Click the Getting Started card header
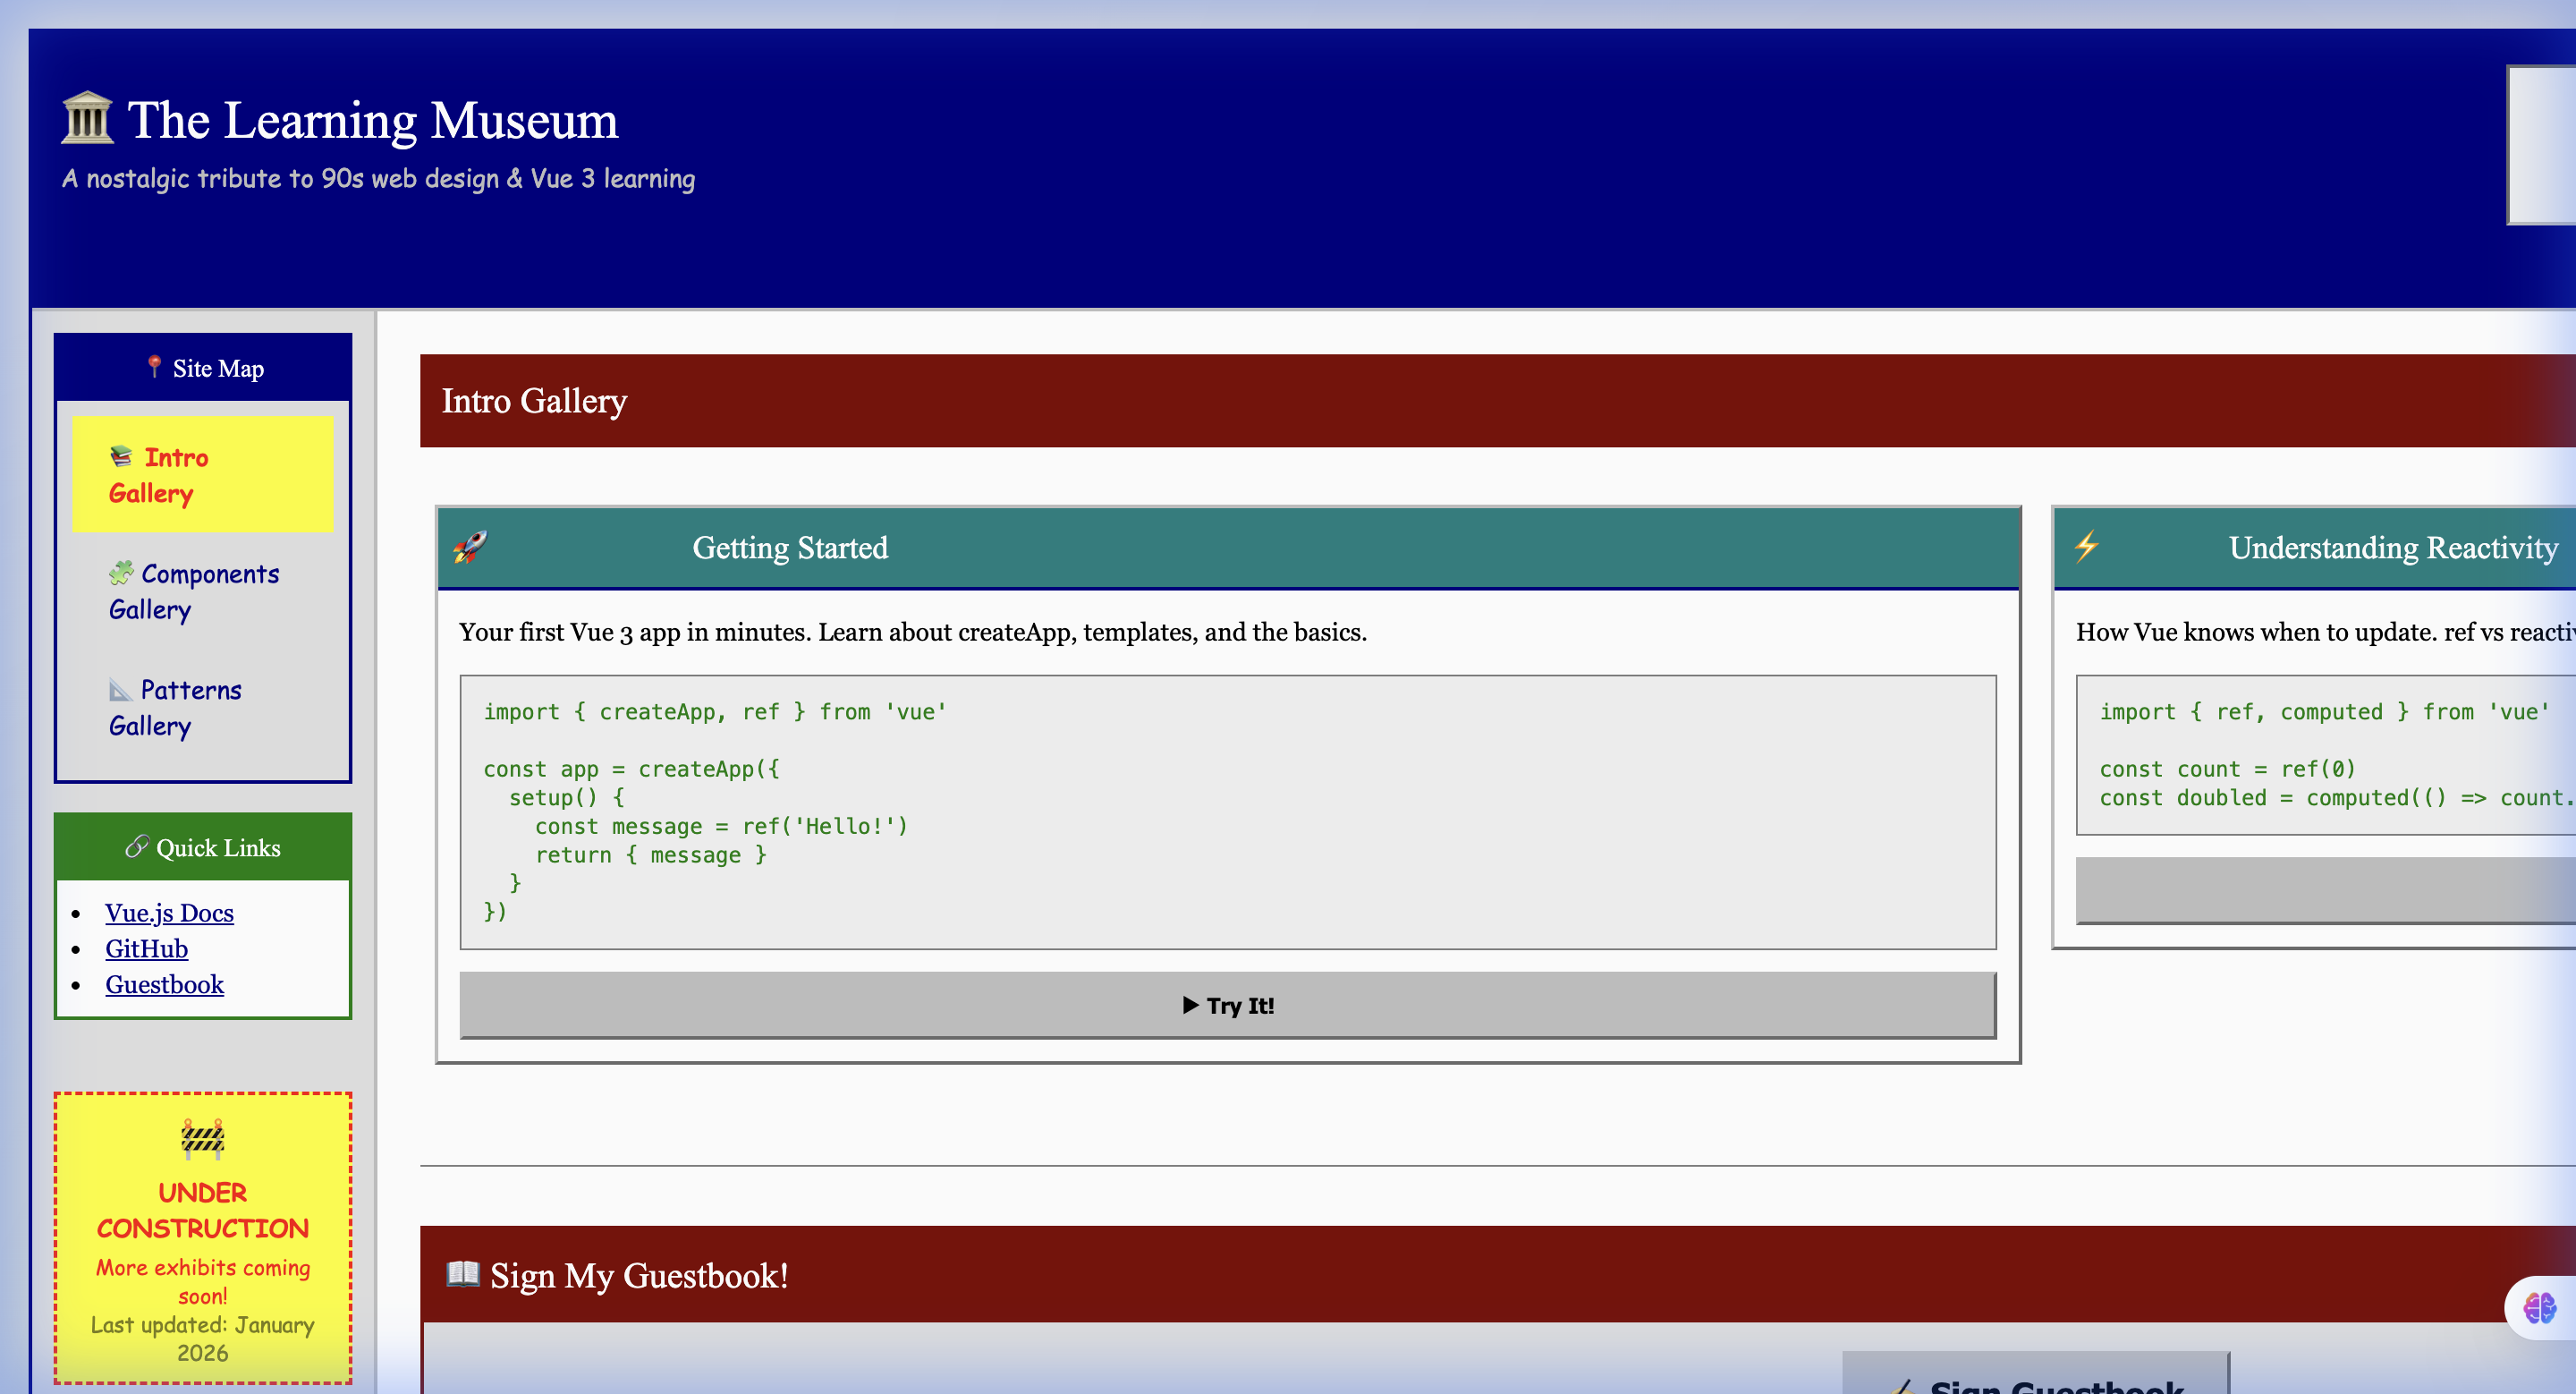Image resolution: width=2576 pixels, height=1394 pixels. [x=1228, y=547]
